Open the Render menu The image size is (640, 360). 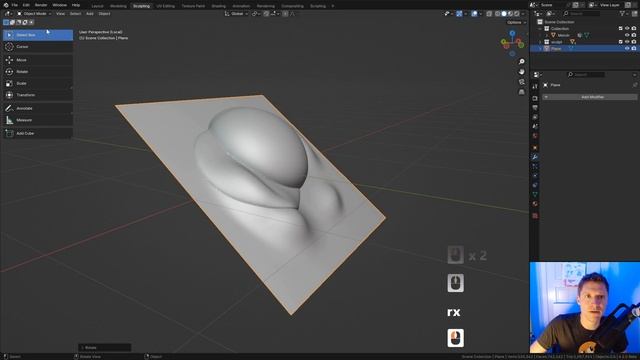41,5
